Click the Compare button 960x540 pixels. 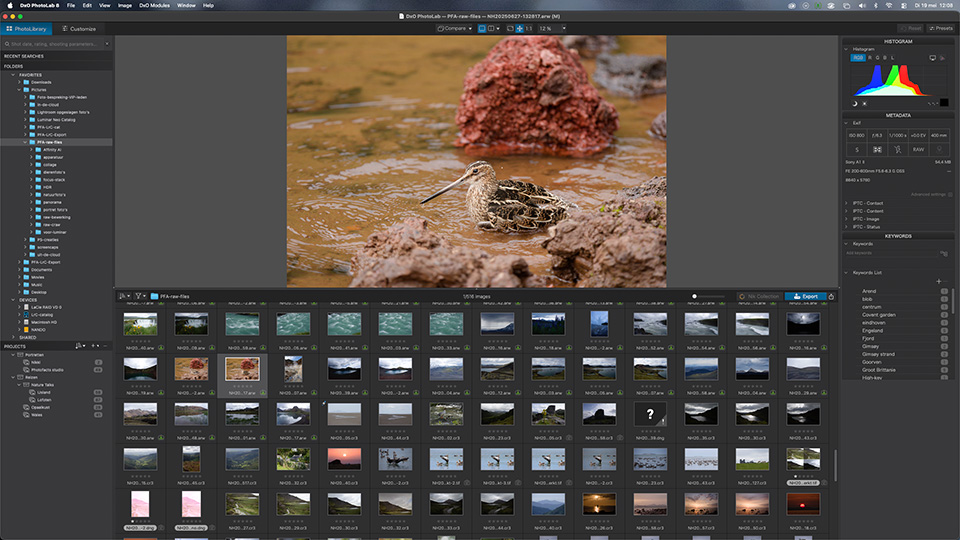[451, 29]
